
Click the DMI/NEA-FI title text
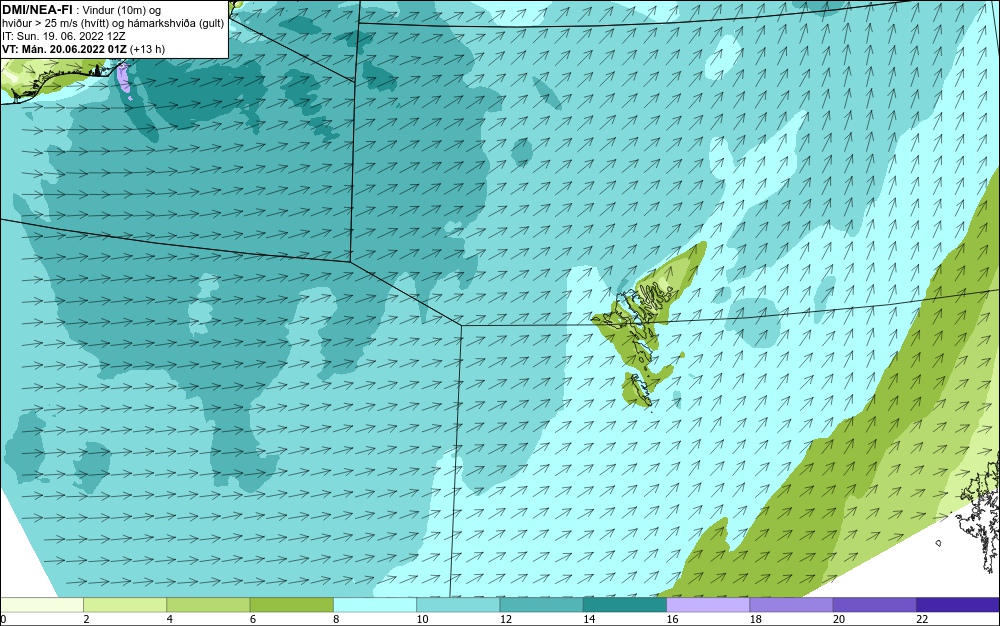click(37, 10)
